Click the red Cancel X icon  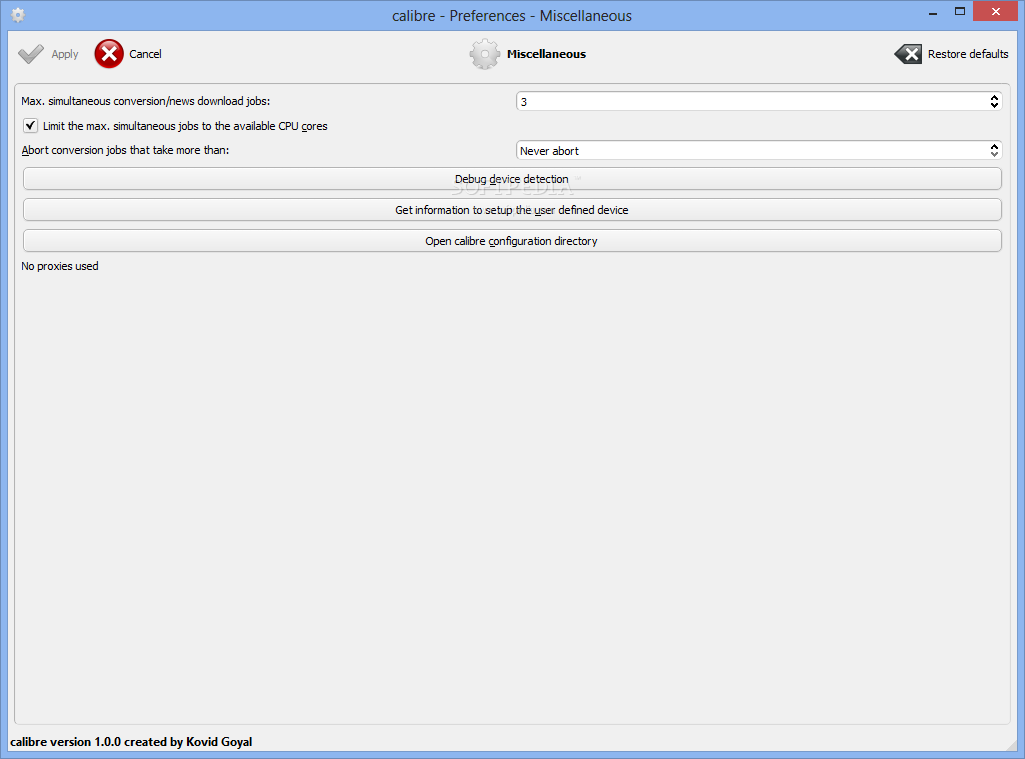pos(109,54)
